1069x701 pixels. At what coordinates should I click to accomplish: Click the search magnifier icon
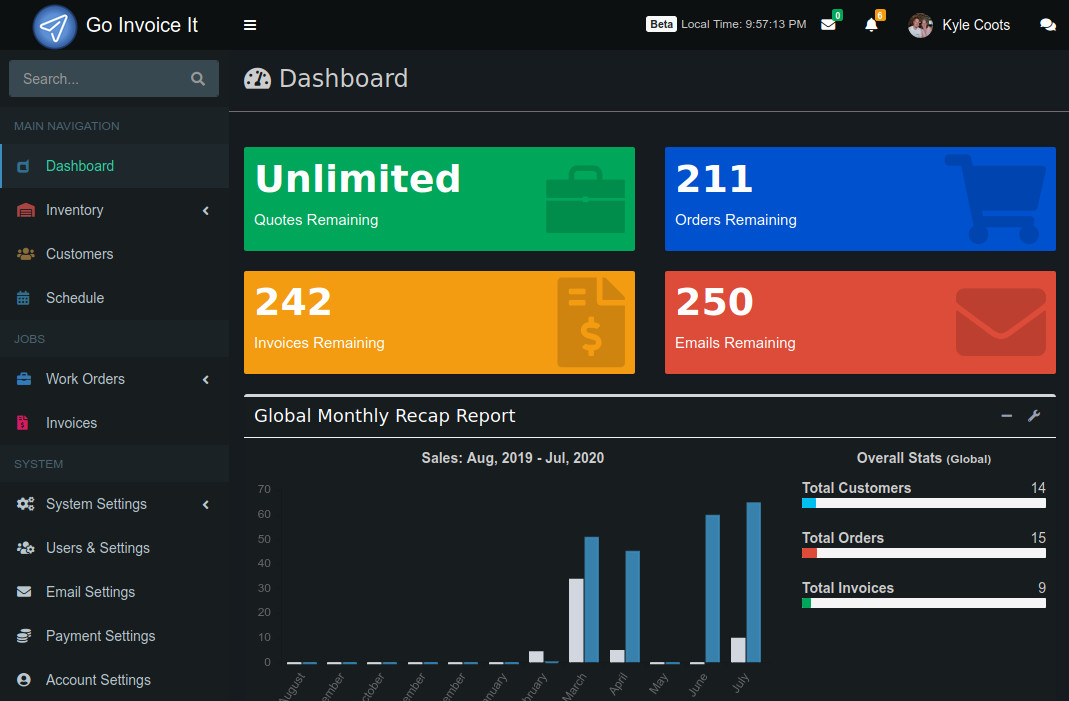point(198,79)
